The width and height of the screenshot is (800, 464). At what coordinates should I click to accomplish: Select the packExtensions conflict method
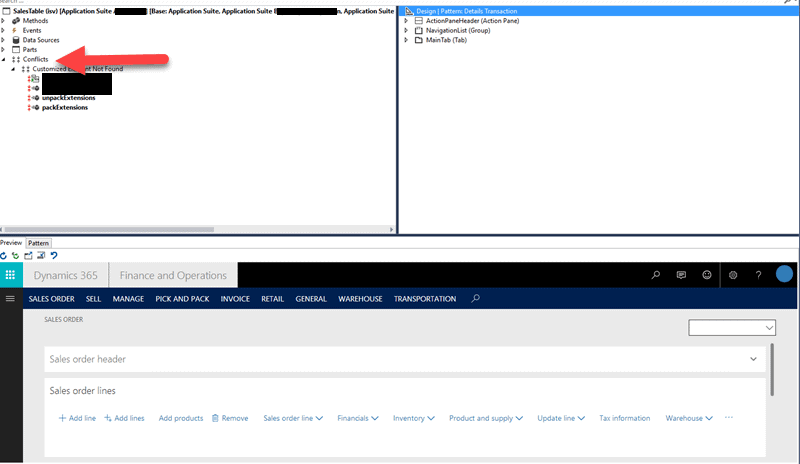coord(65,108)
